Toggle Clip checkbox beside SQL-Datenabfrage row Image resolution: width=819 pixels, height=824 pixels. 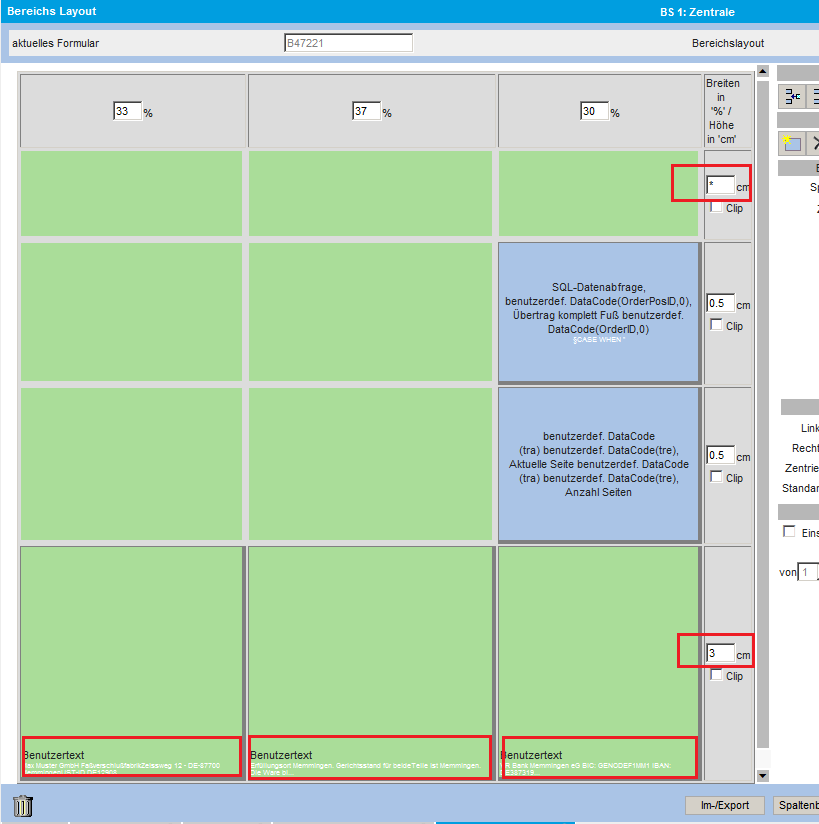tap(716, 325)
